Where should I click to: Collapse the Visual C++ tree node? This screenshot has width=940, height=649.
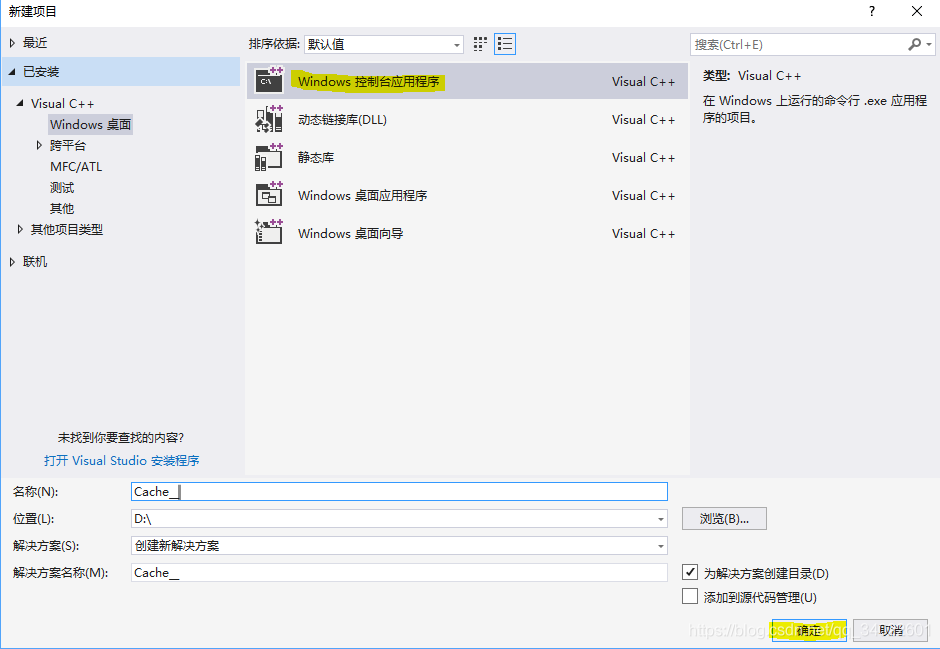20,103
